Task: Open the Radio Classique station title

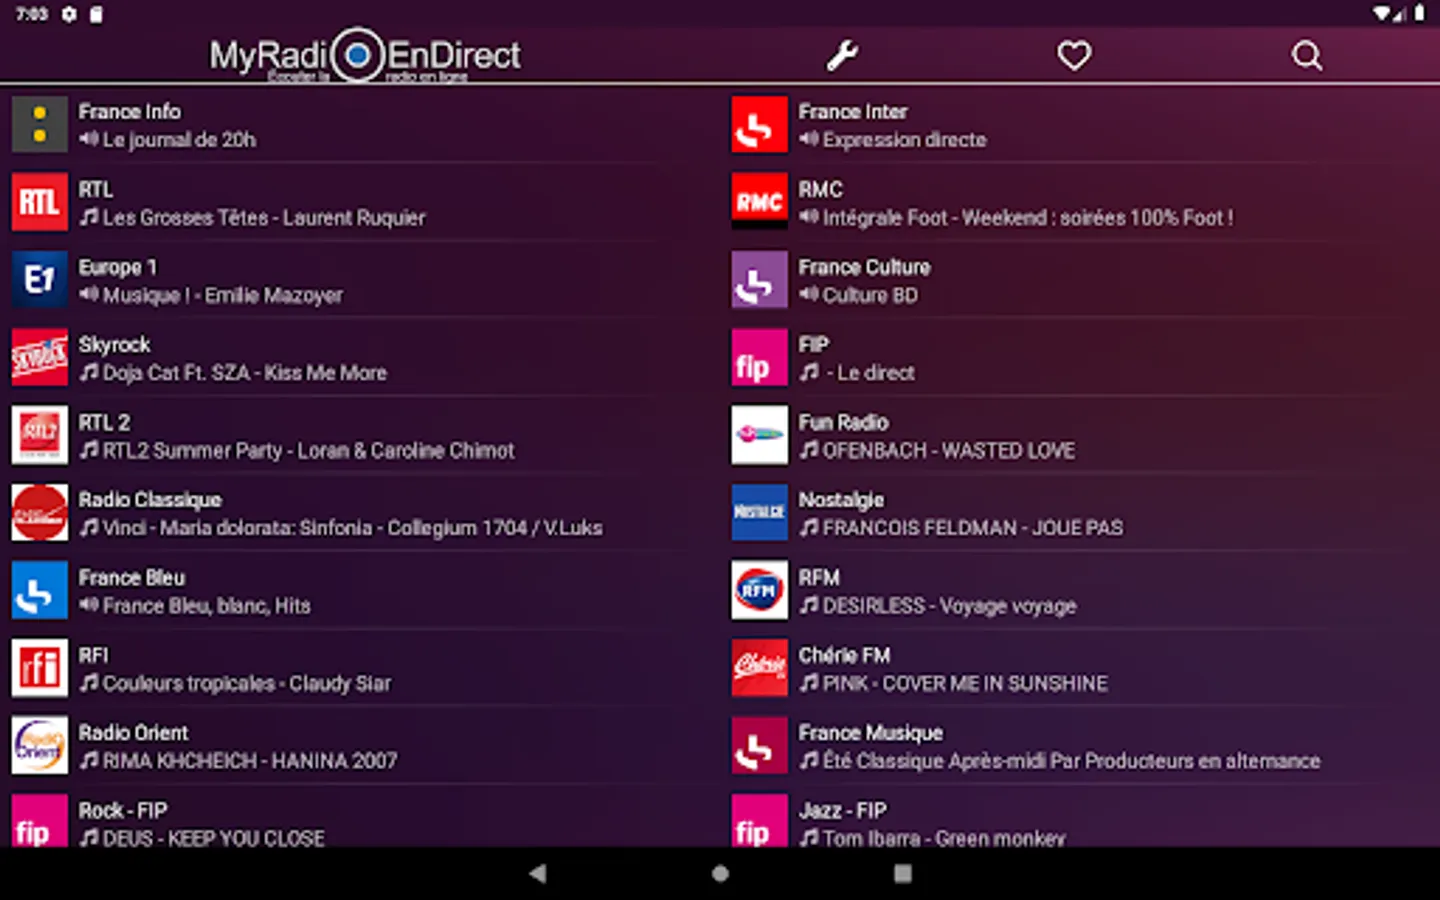Action: click(150, 500)
